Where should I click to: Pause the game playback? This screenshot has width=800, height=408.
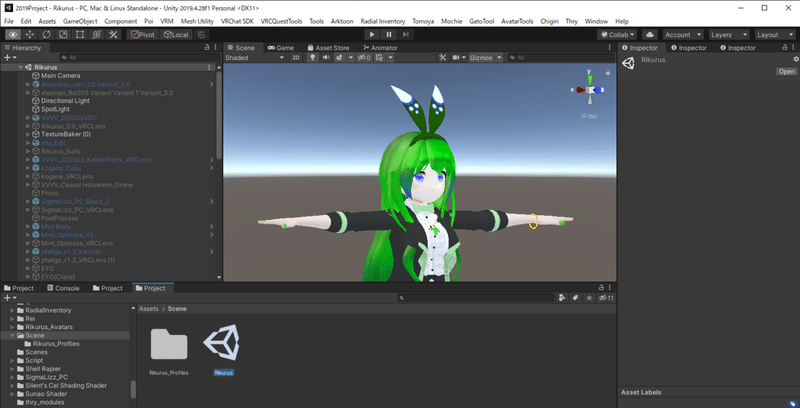389,35
